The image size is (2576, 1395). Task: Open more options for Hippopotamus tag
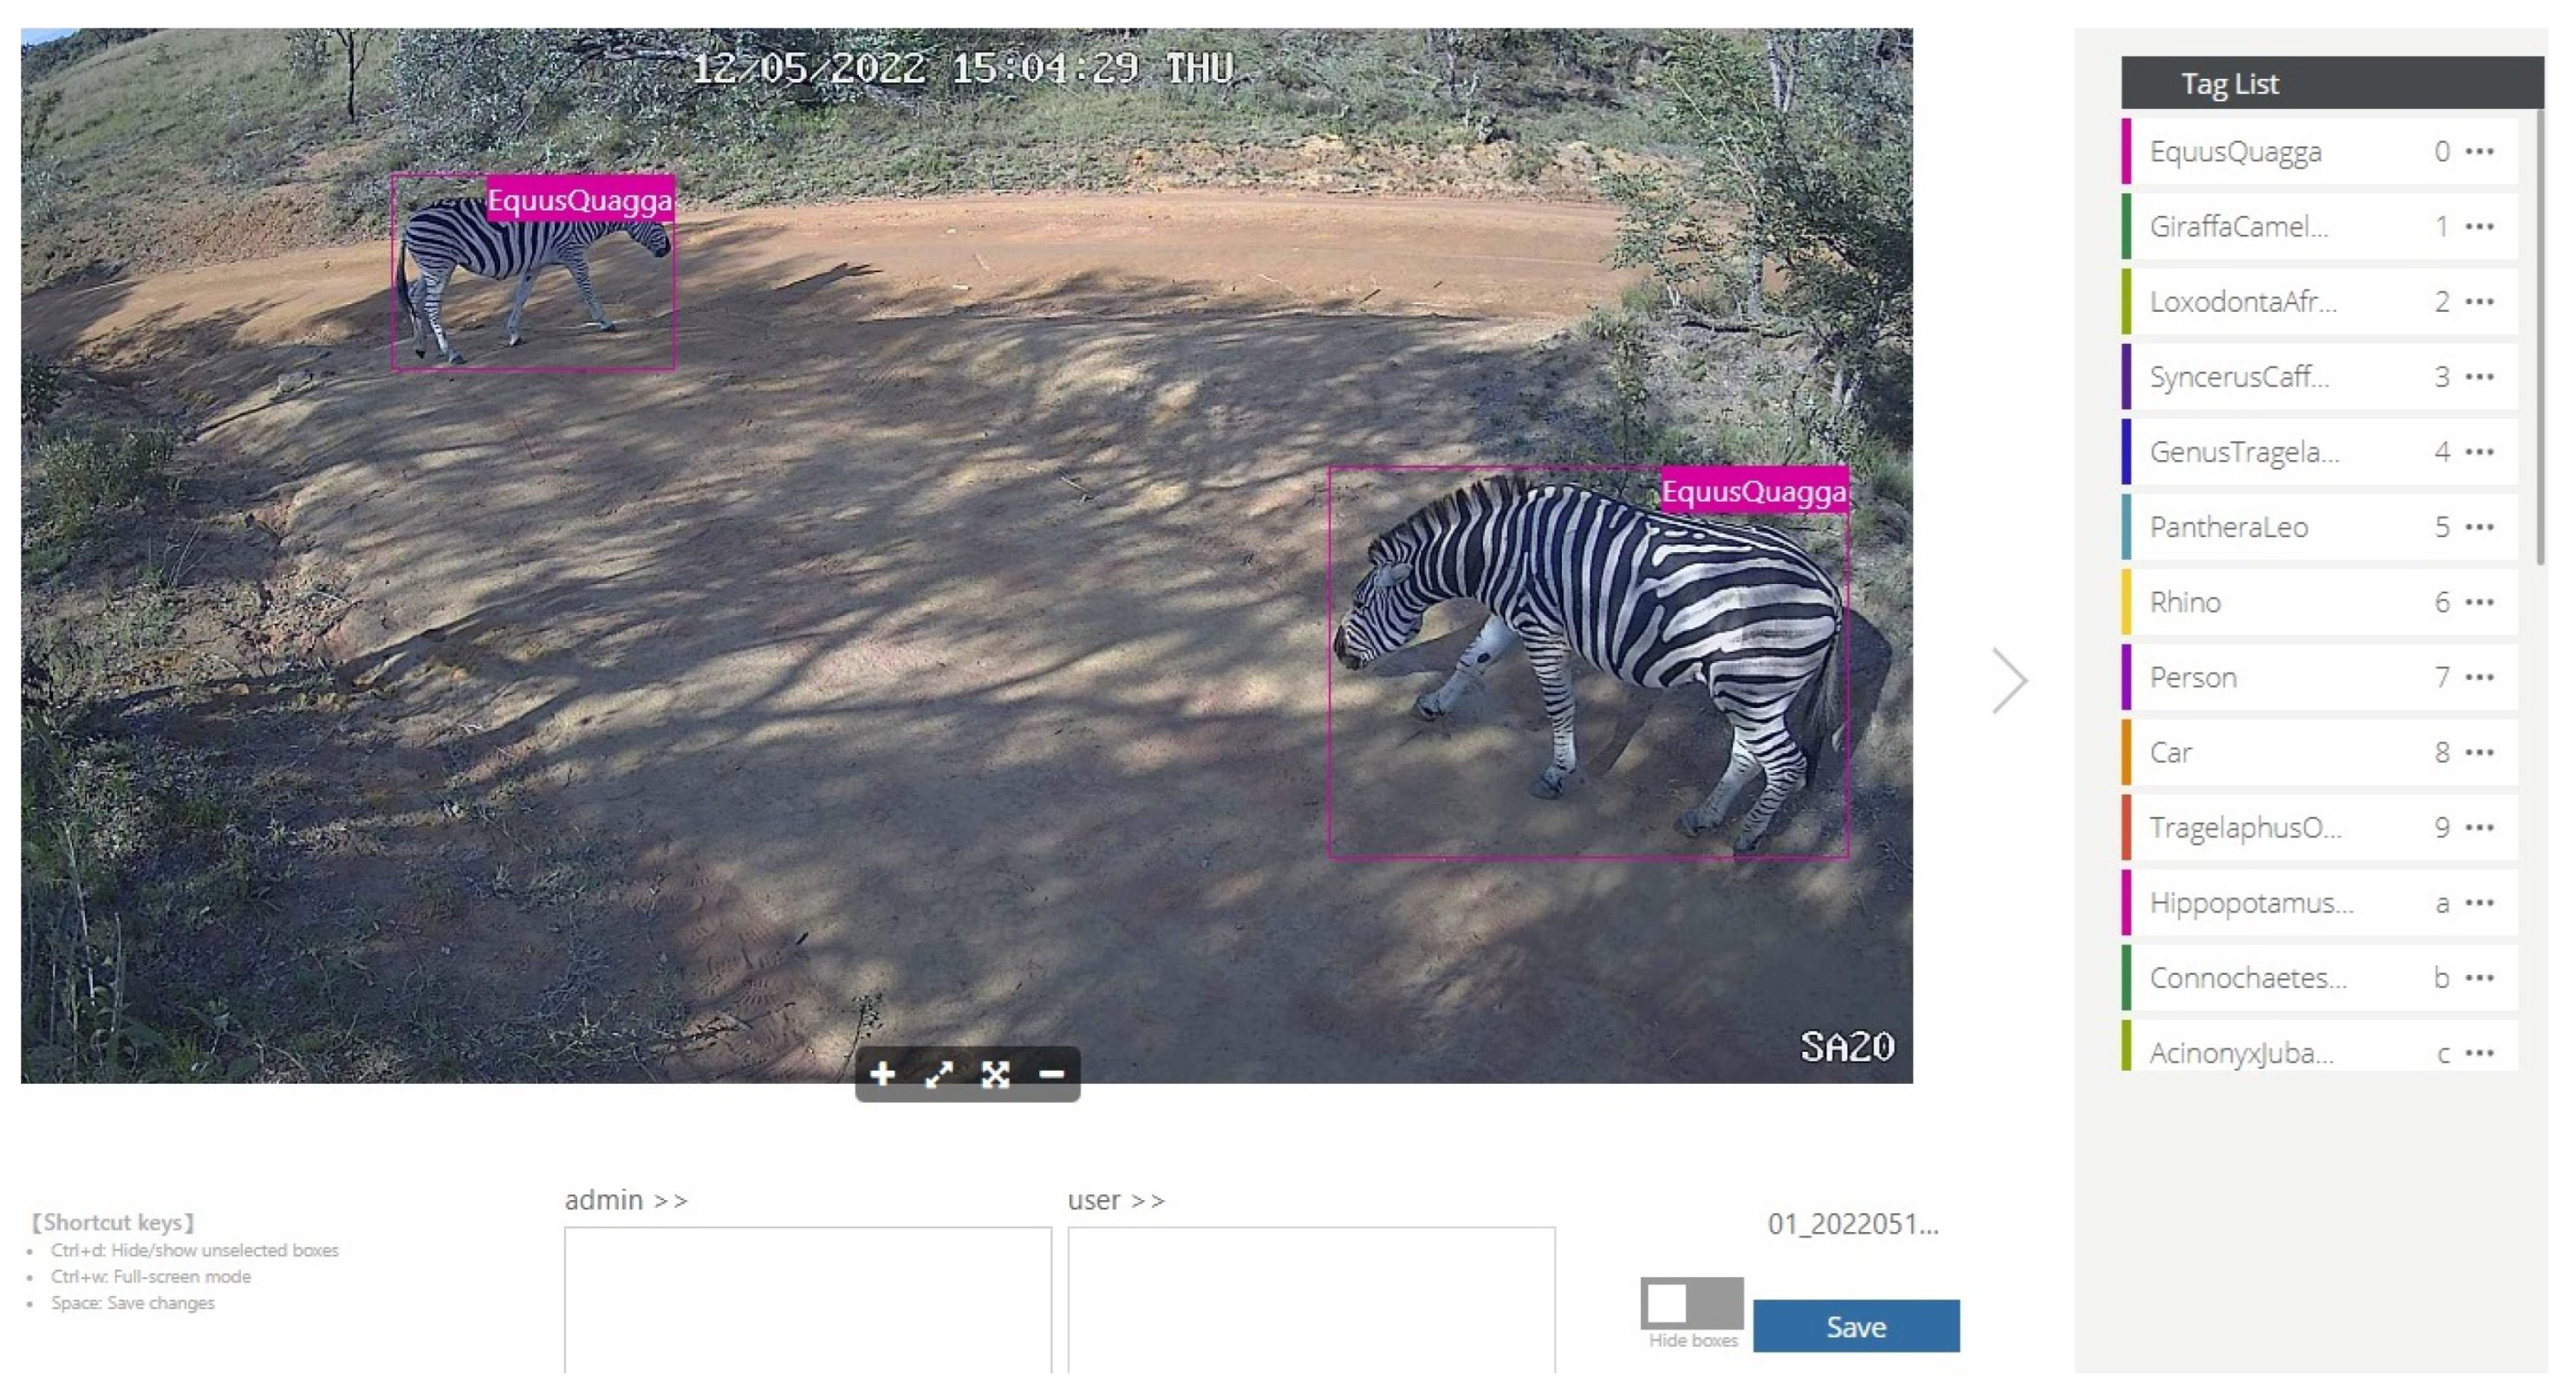click(x=2479, y=902)
